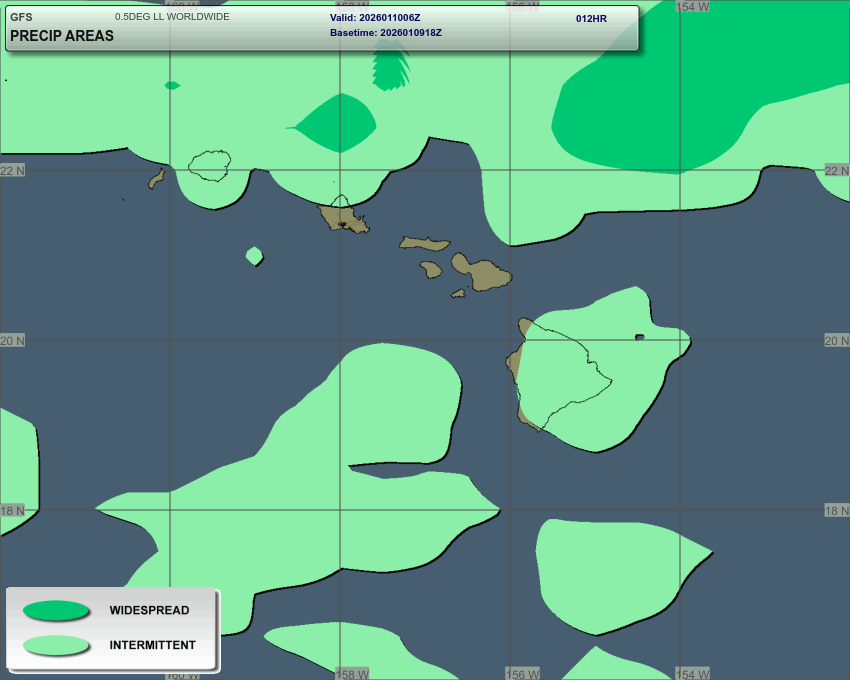Image resolution: width=850 pixels, height=680 pixels.
Task: Click the 20 N label on left edge
Action: 12,341
